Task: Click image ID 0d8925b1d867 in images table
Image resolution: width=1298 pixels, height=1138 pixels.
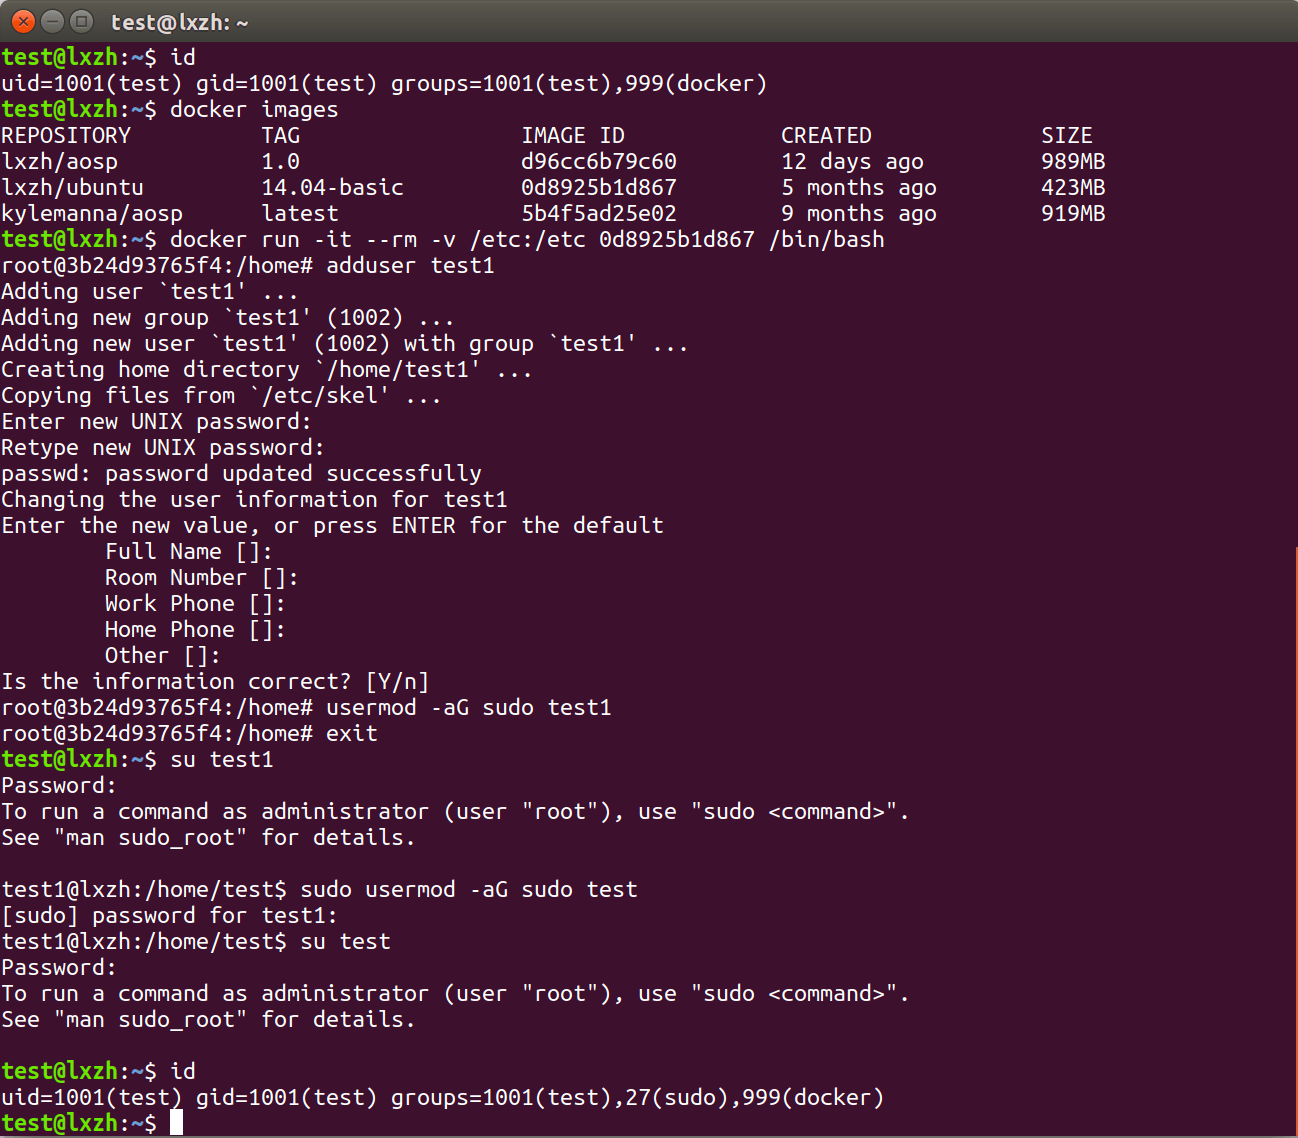Action: pos(599,187)
